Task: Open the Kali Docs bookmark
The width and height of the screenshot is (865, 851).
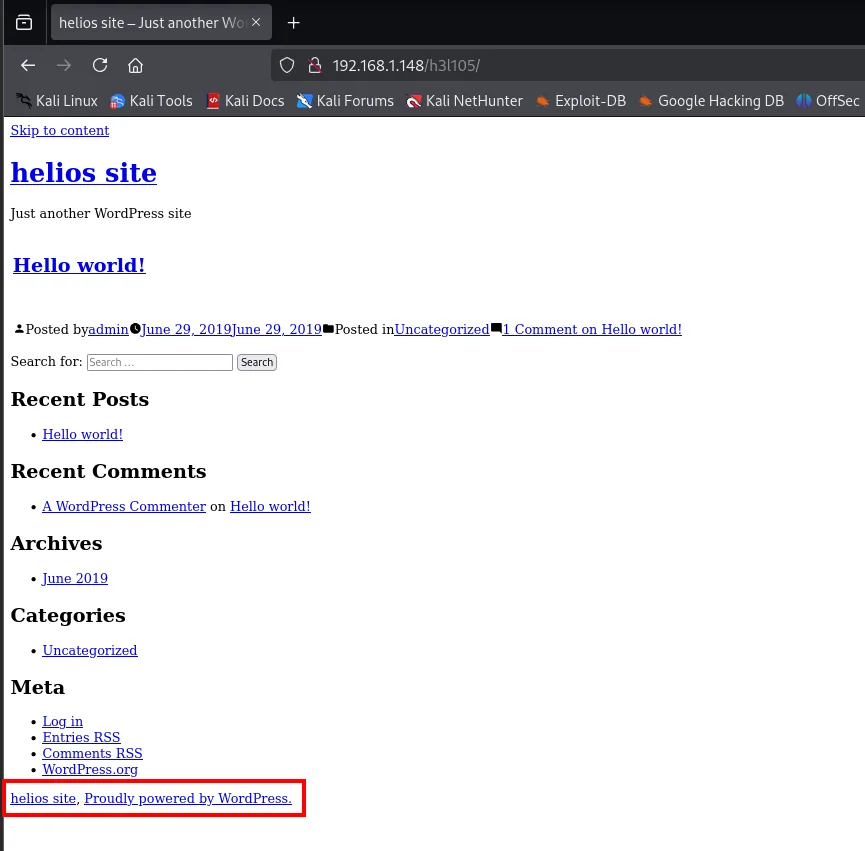Action: coord(245,101)
